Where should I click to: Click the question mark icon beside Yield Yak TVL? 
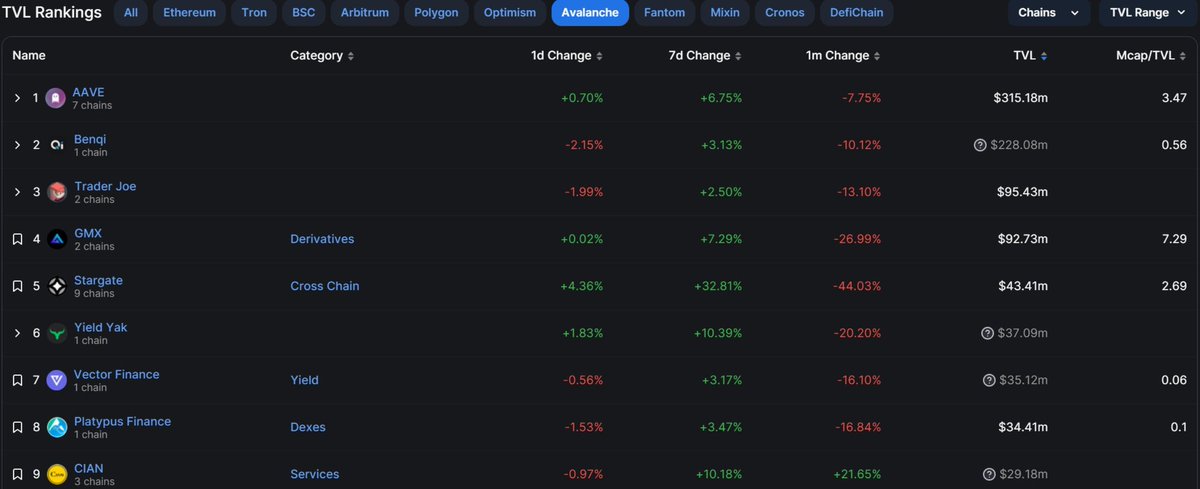tap(988, 333)
